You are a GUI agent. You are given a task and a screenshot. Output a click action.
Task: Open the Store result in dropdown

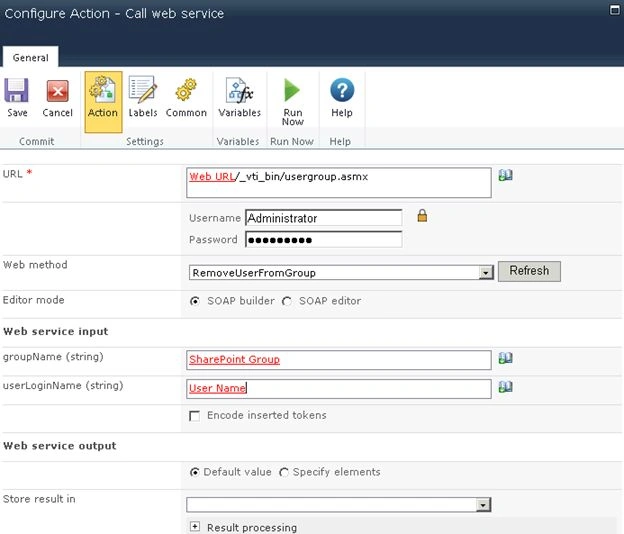pyautogui.click(x=339, y=505)
